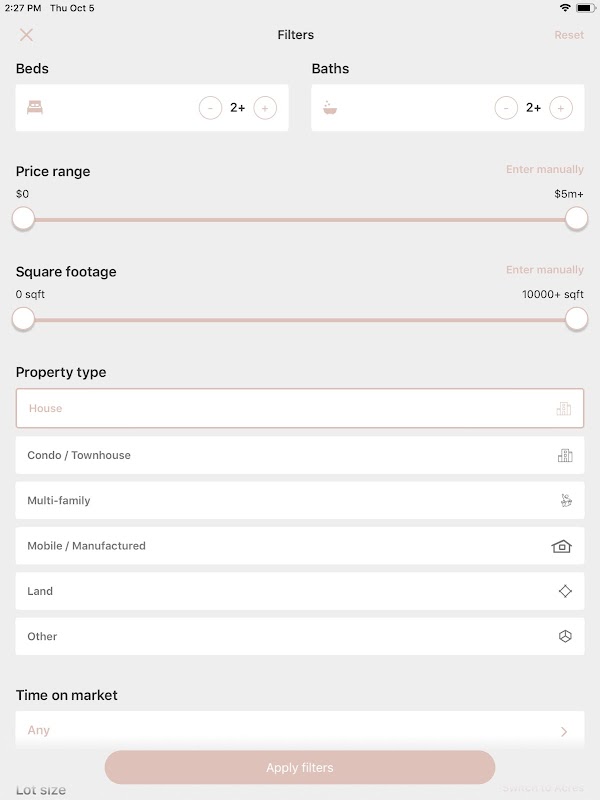The height and width of the screenshot is (800, 600).
Task: Close the Filters screen with the X icon
Action: tap(27, 35)
